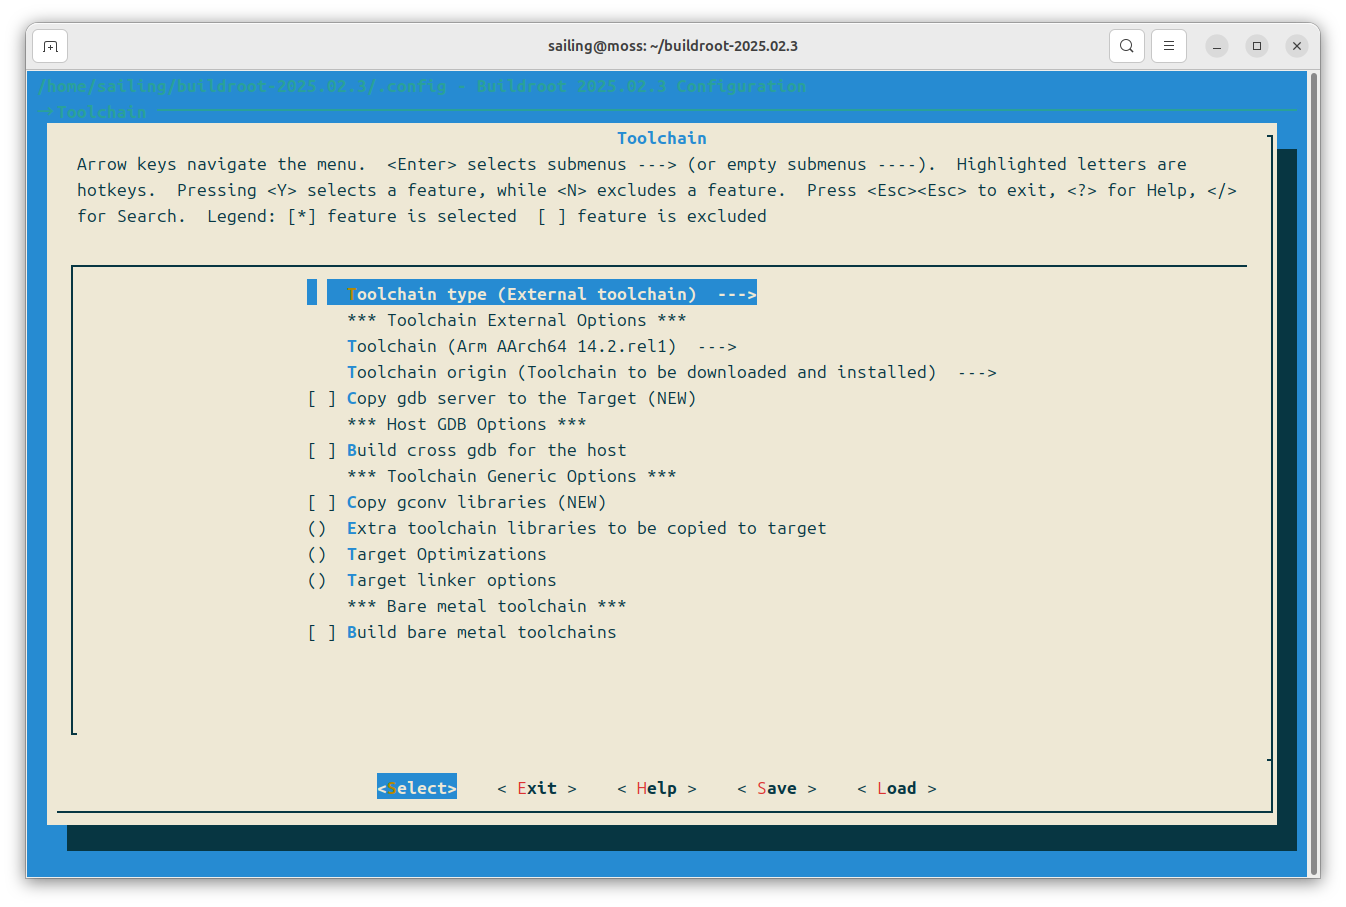
Task: Open Help at the bottom
Action: pyautogui.click(x=656, y=788)
